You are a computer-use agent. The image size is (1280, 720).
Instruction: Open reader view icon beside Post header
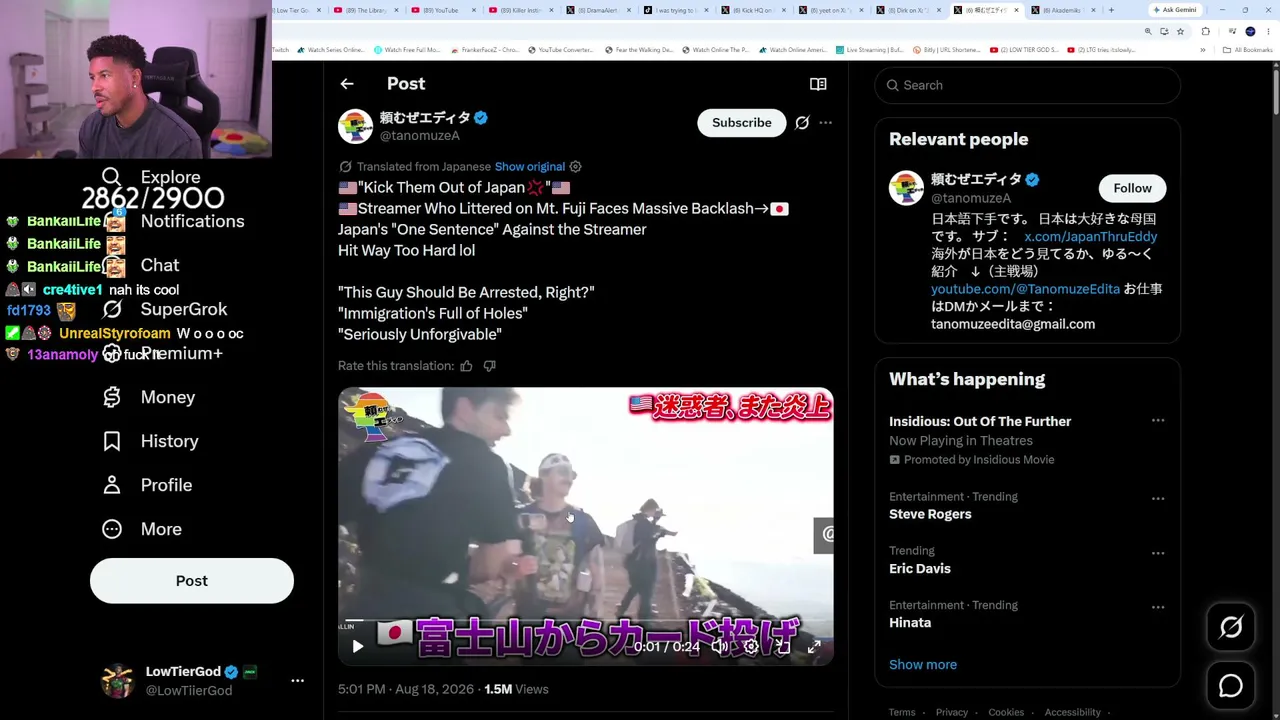[818, 84]
